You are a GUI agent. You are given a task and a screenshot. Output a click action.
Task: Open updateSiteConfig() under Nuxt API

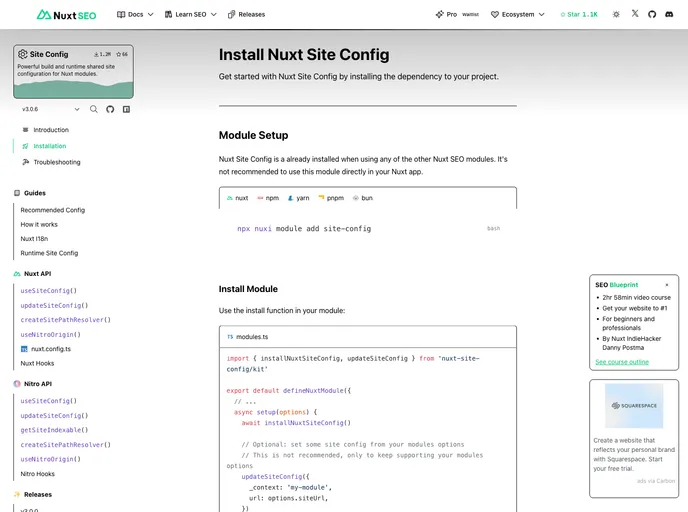[x=54, y=305]
